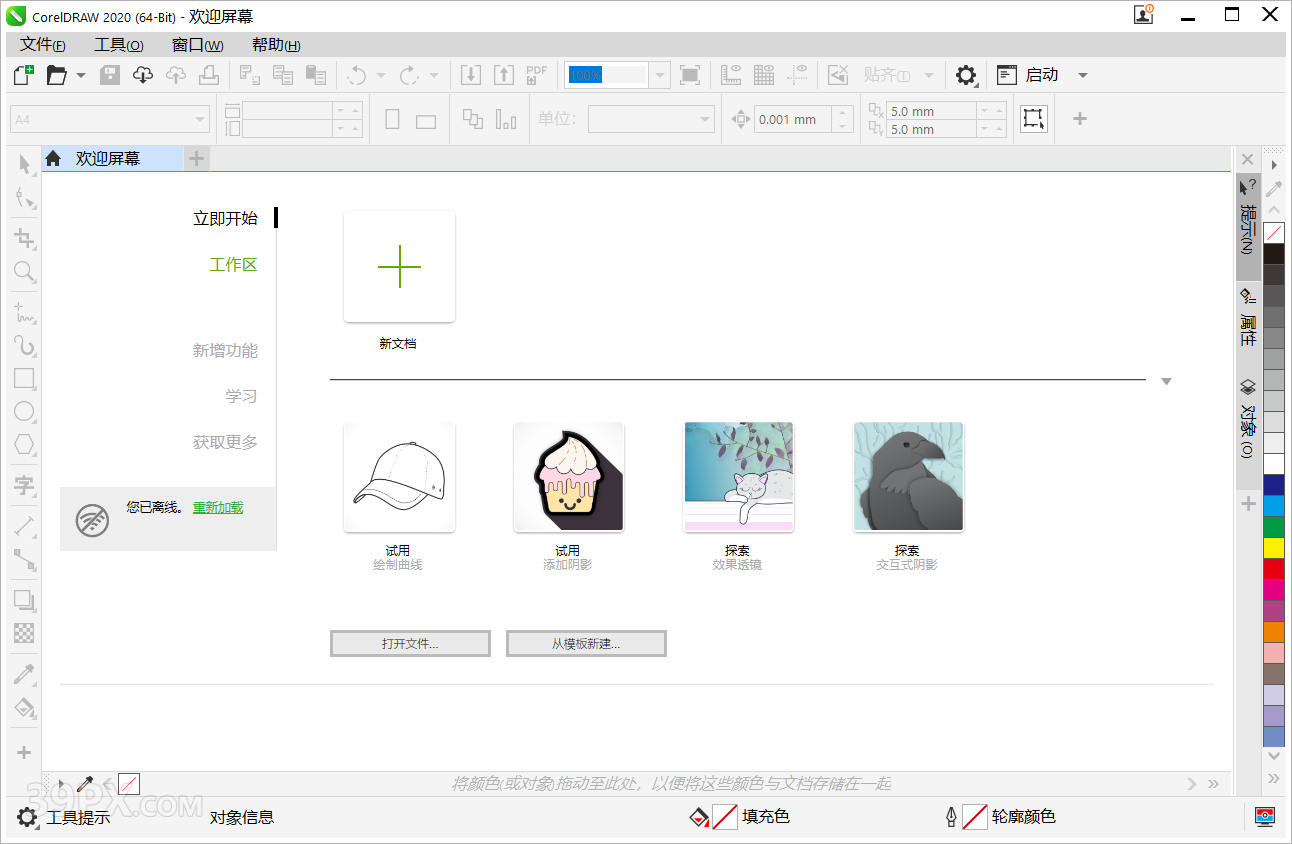The height and width of the screenshot is (844, 1292).
Task: Click the cloud download icon
Action: coord(143,75)
